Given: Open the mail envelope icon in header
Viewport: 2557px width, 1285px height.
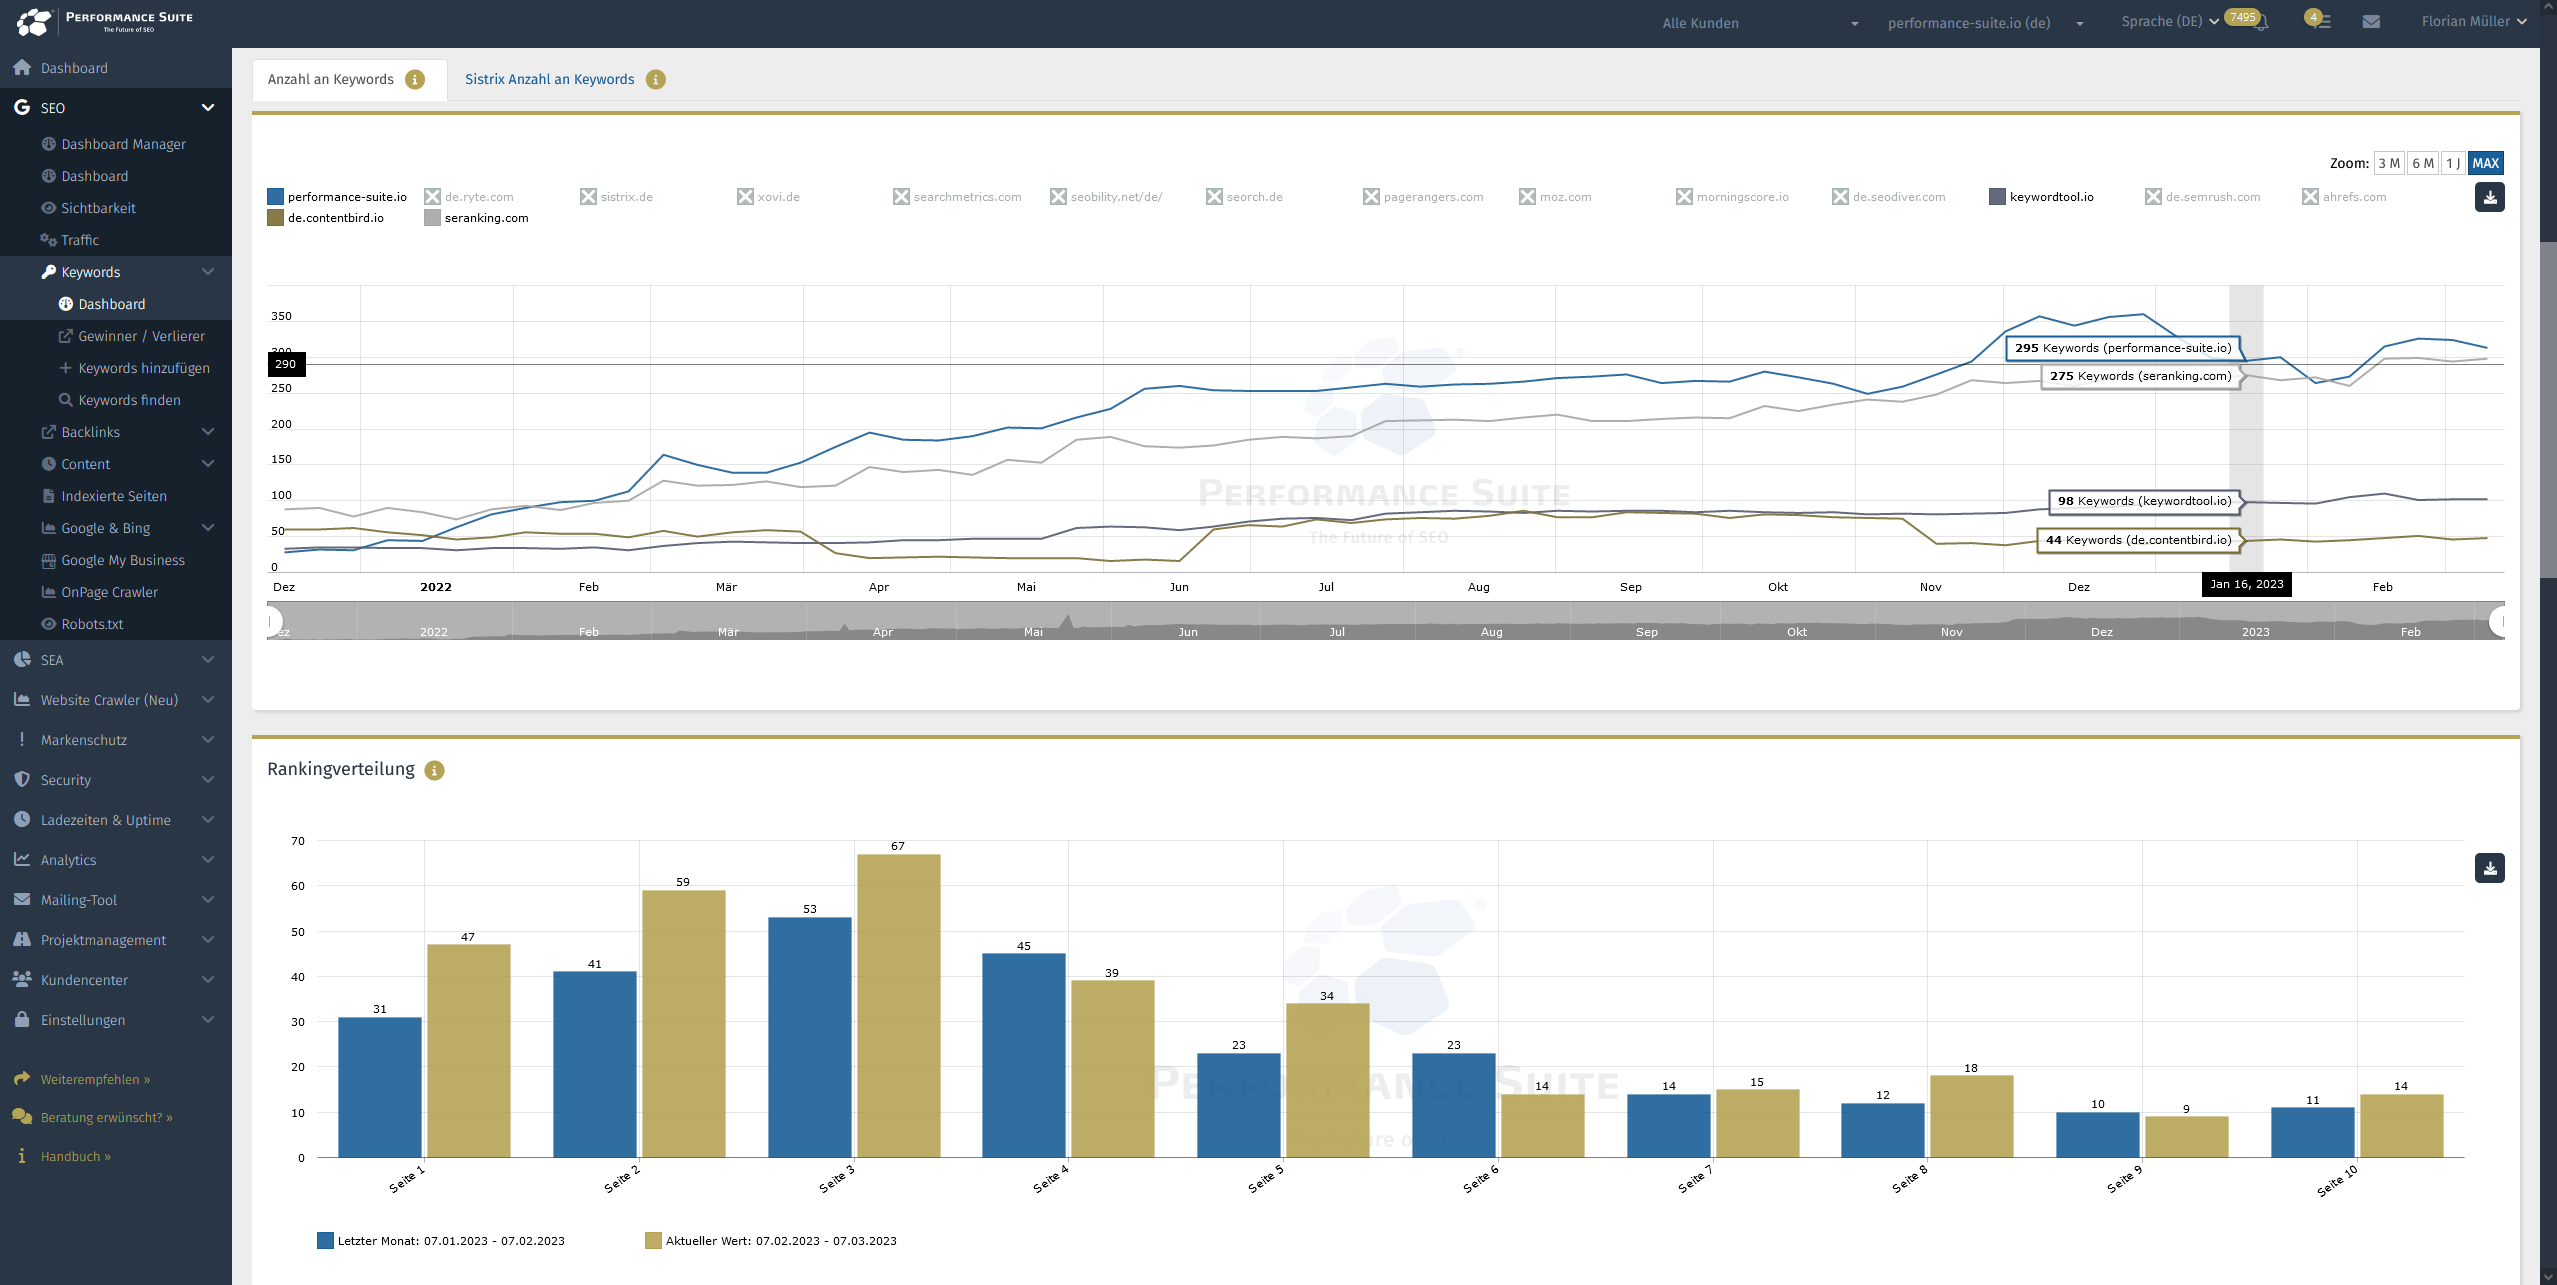Looking at the screenshot, I should pos(2371,22).
